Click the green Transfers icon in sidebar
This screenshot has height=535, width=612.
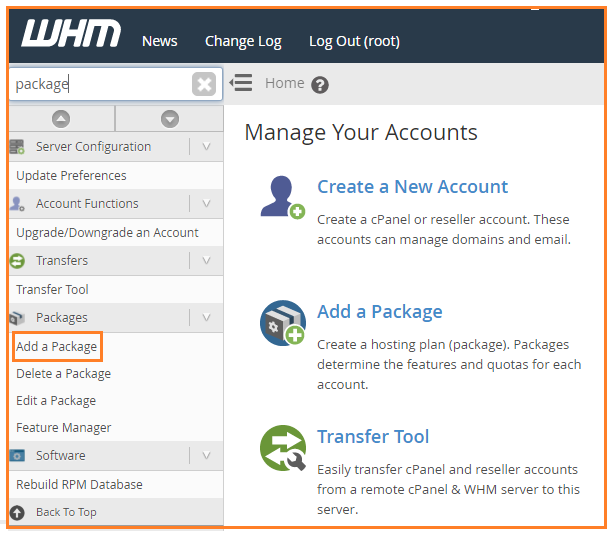(17, 261)
